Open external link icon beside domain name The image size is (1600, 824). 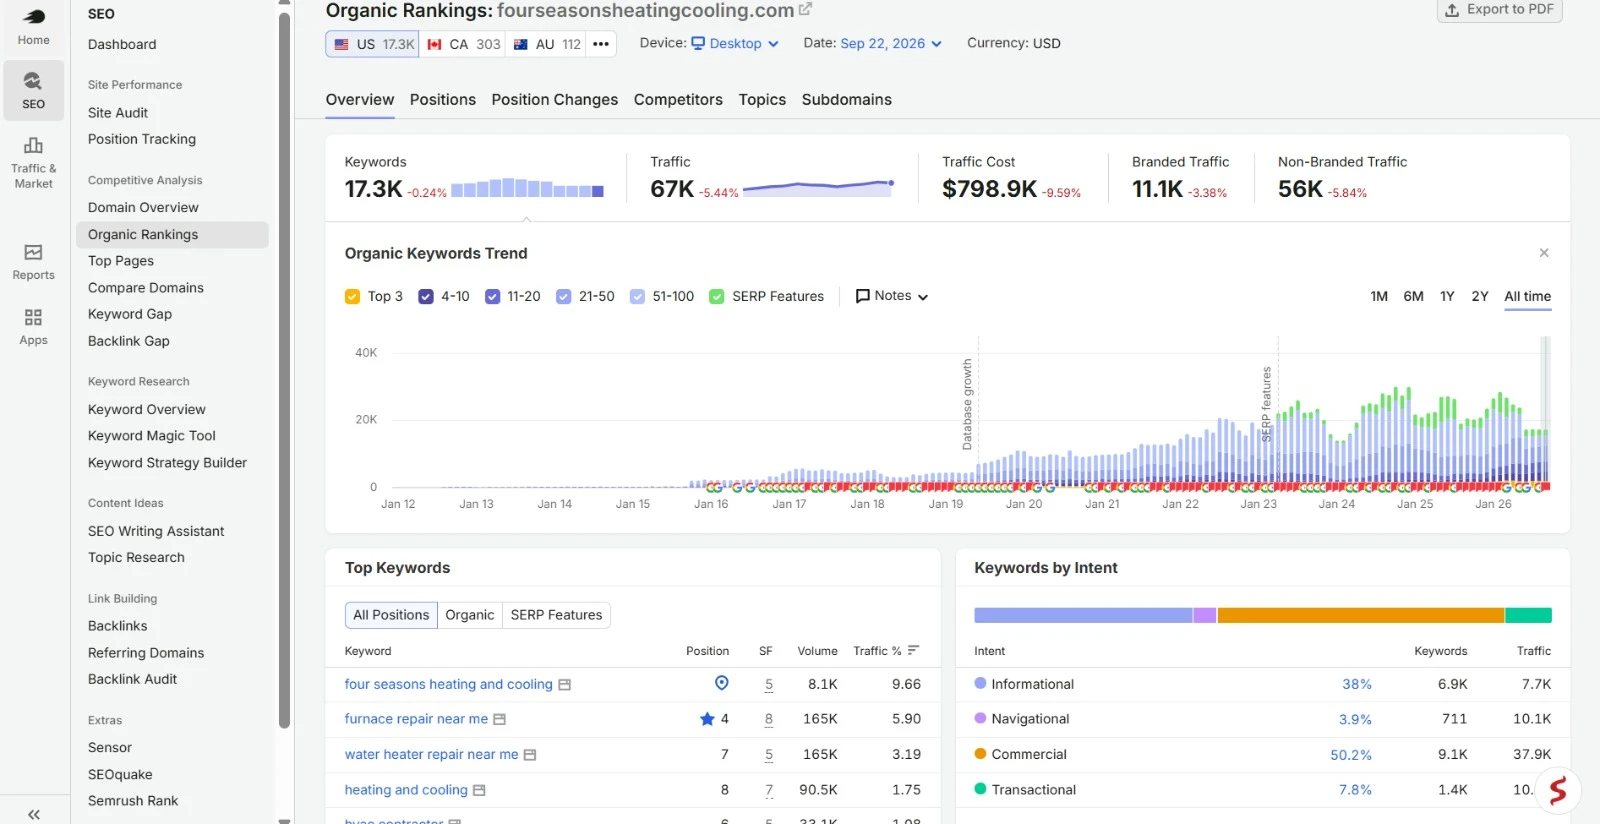click(x=805, y=10)
